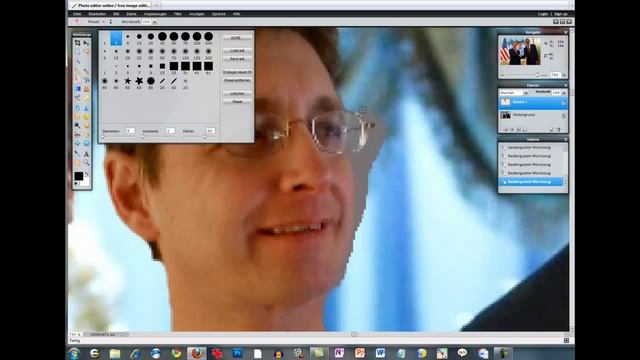Open the Bearbeiten menu

[x=97, y=14]
